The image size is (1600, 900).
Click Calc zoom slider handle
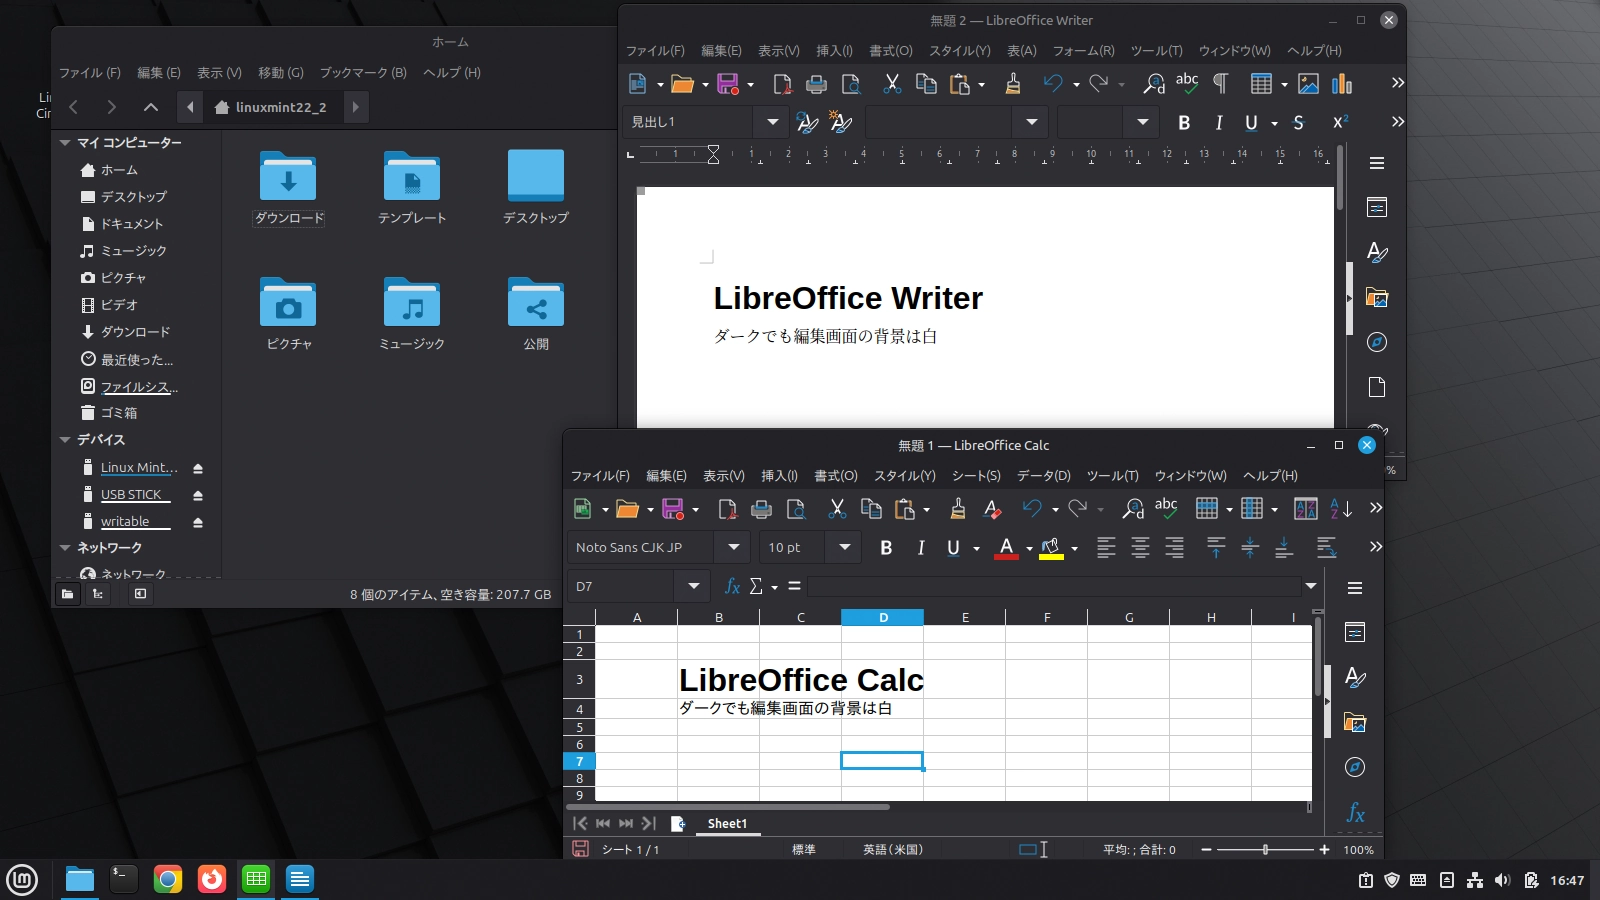tap(1265, 849)
